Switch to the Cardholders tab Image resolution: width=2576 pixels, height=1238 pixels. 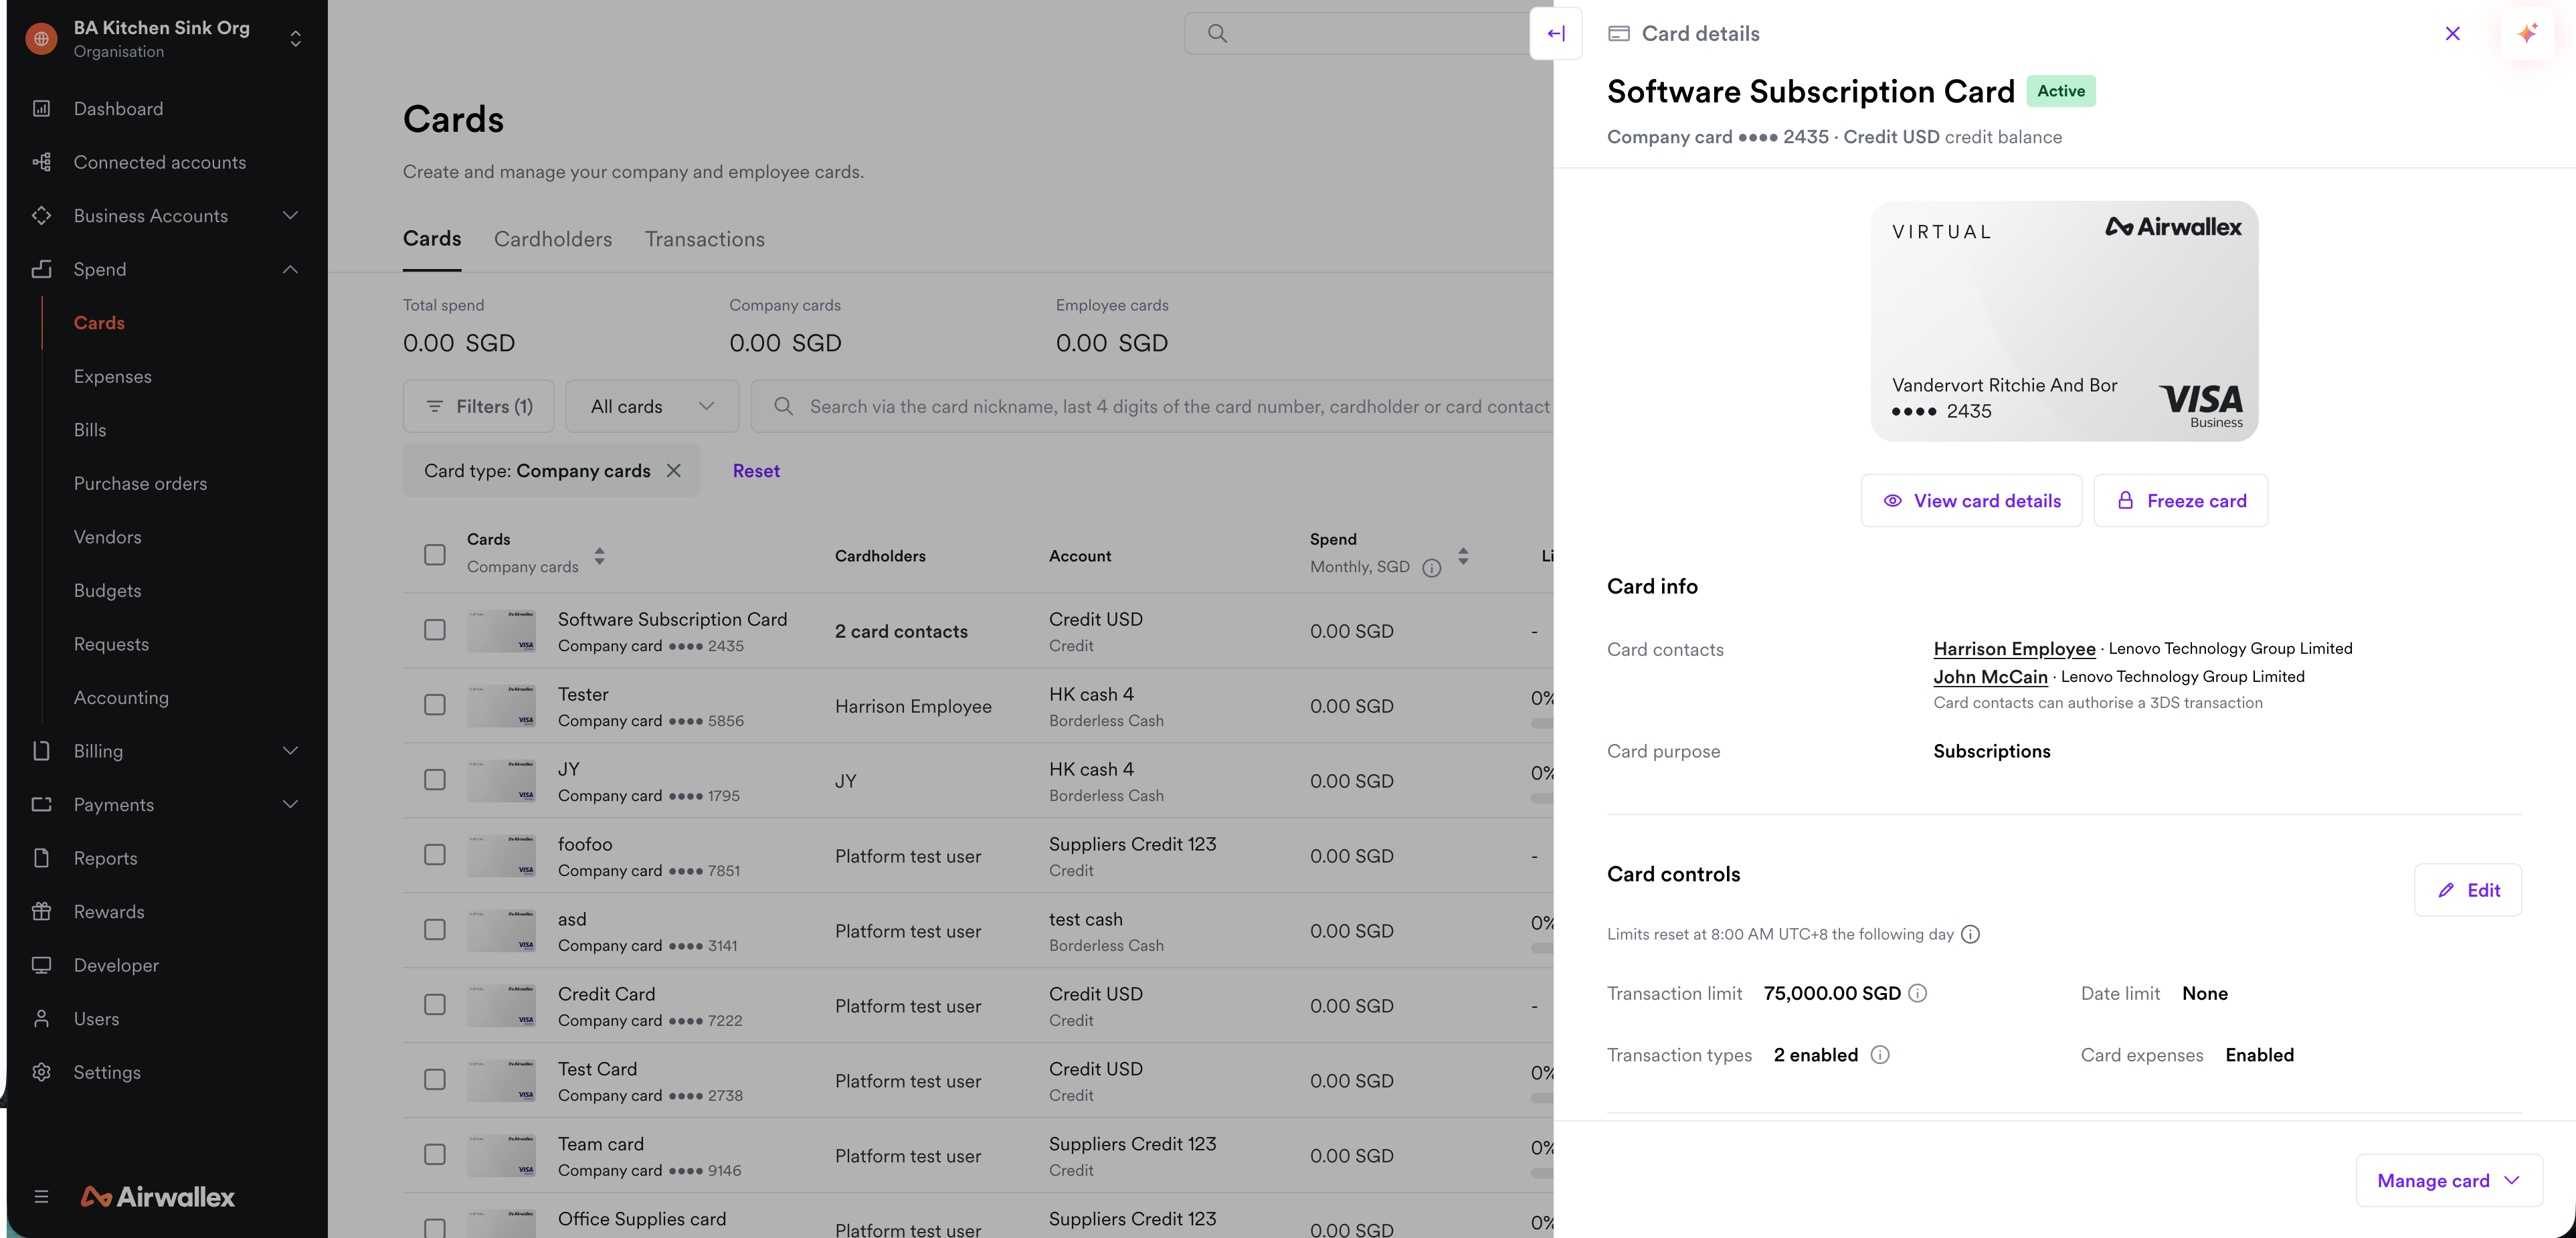[553, 239]
